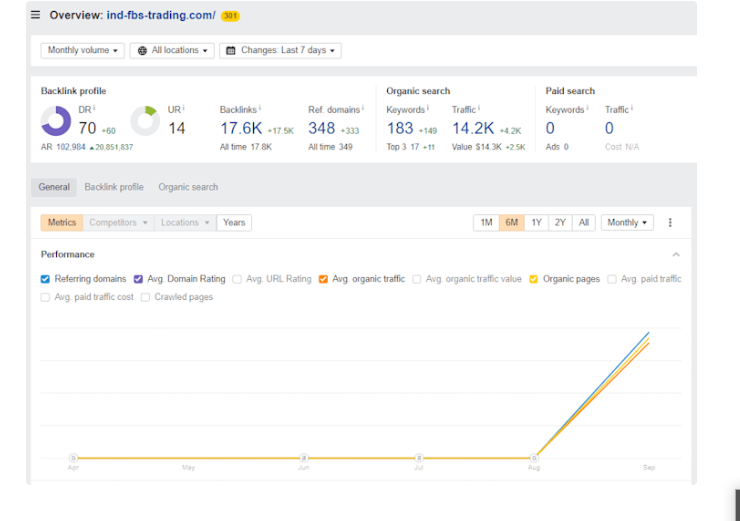Open the Locations dropdown in chart toolbar

tap(185, 223)
